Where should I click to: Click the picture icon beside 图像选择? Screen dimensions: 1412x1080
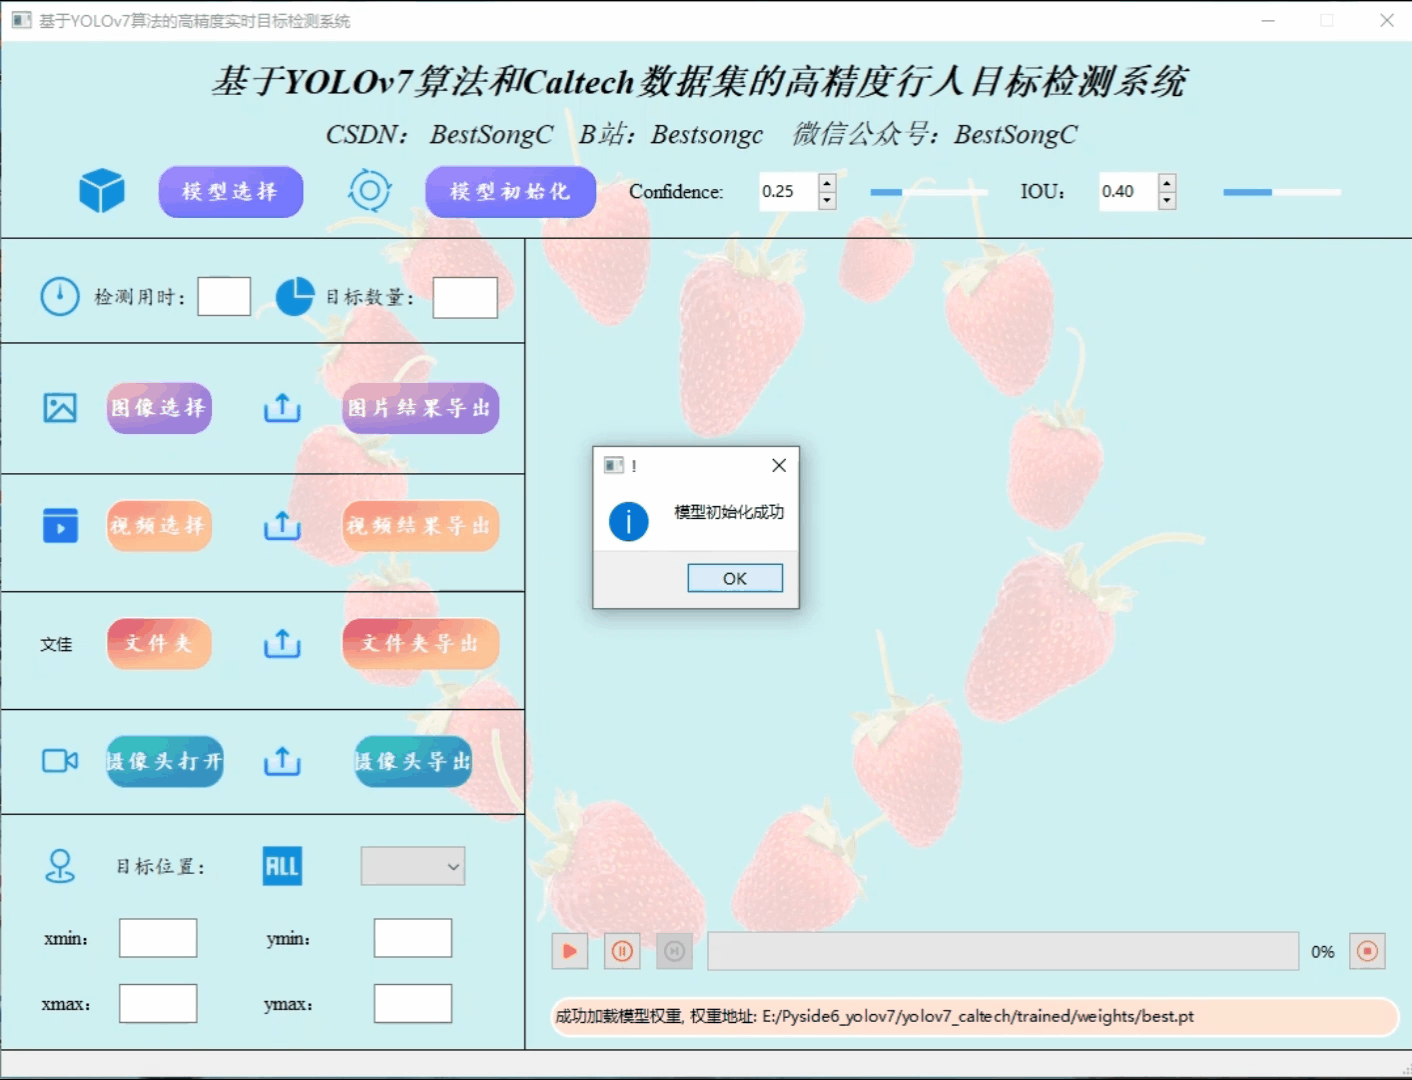(x=60, y=408)
